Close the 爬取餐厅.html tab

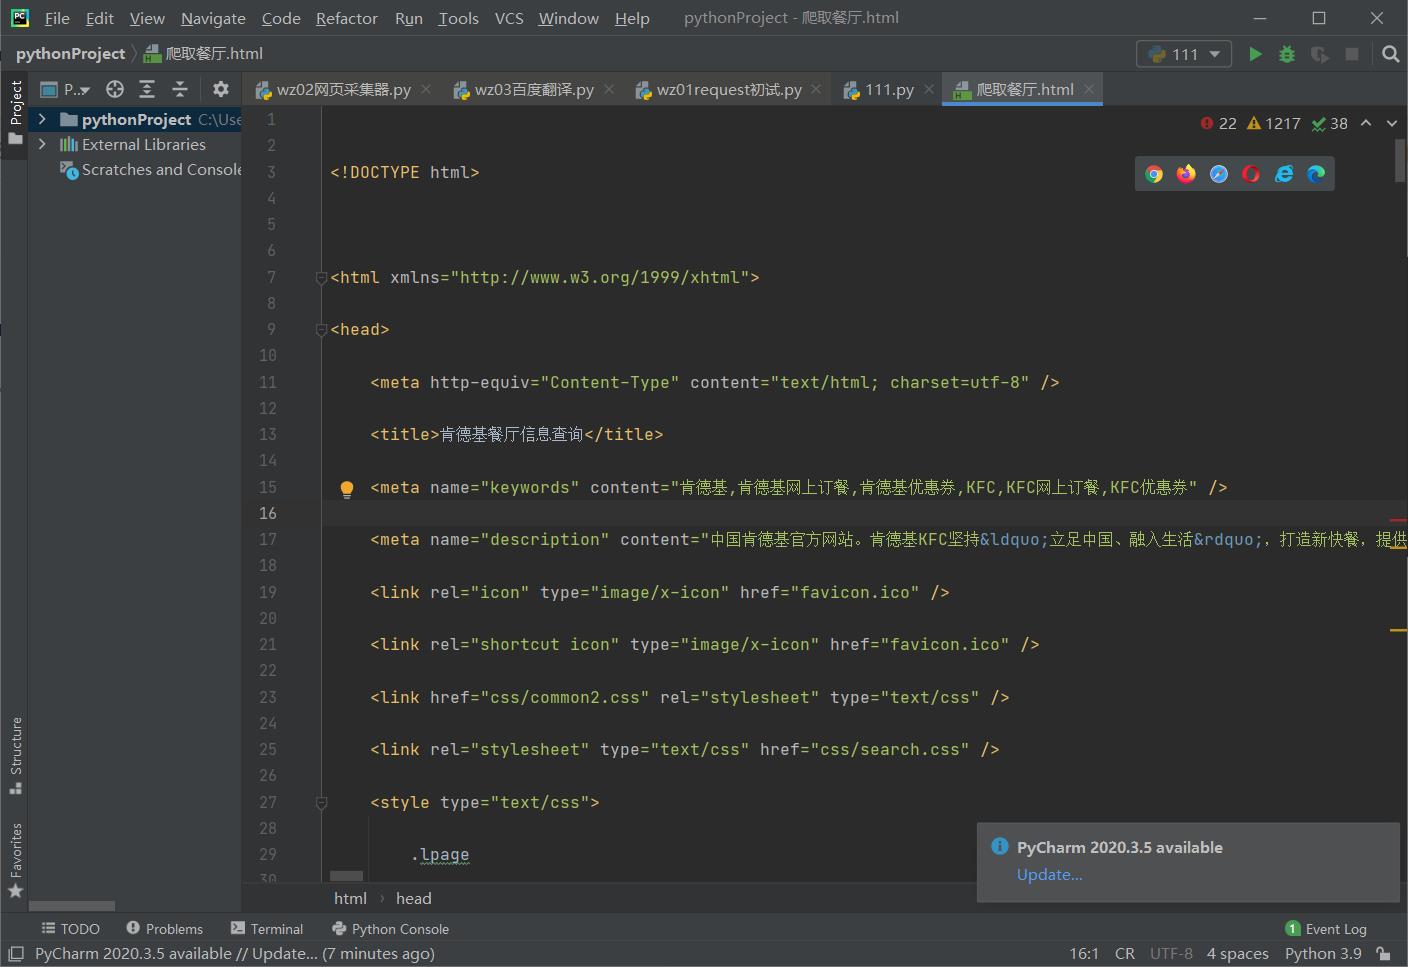1089,89
